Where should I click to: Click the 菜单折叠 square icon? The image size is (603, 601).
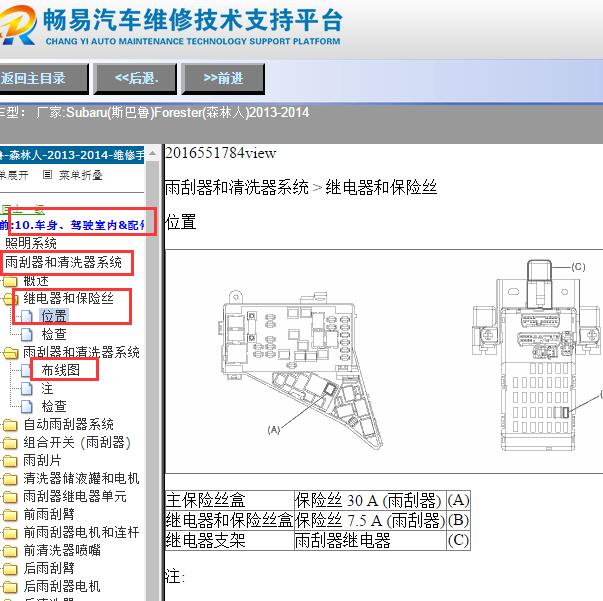coord(47,175)
